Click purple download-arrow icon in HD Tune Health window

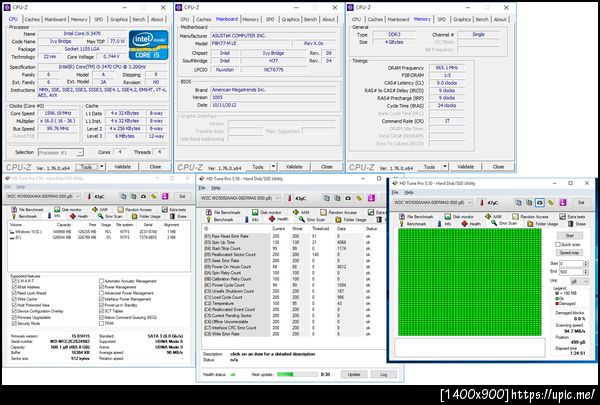pyautogui.click(x=371, y=198)
